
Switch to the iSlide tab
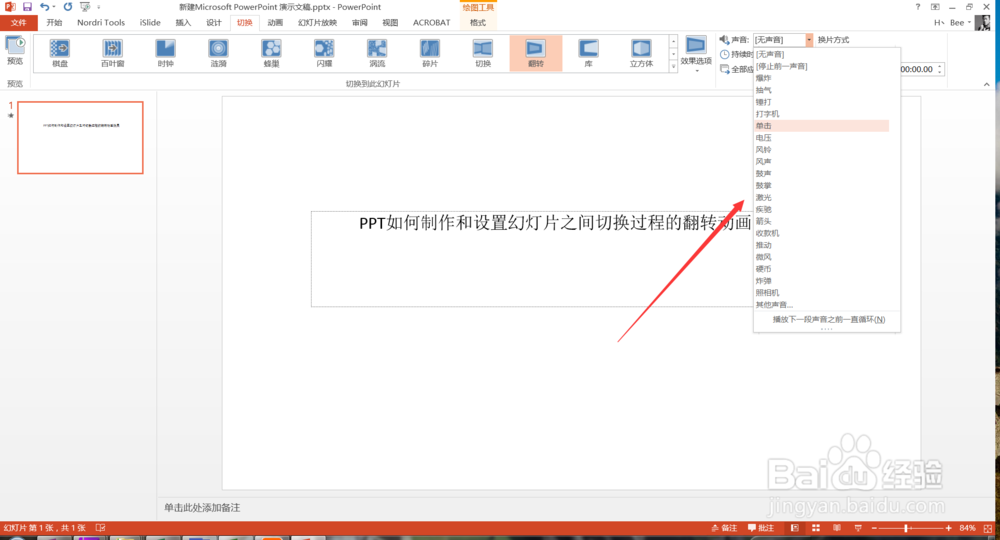(150, 22)
